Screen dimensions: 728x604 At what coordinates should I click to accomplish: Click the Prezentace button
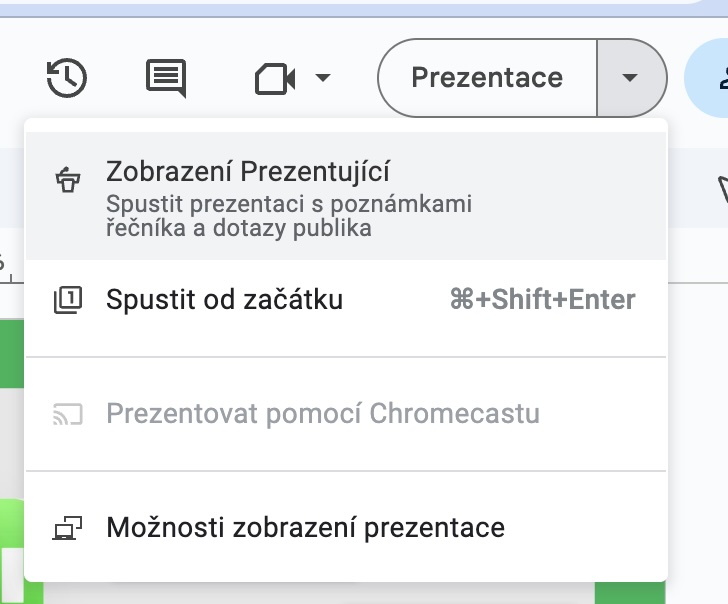487,78
